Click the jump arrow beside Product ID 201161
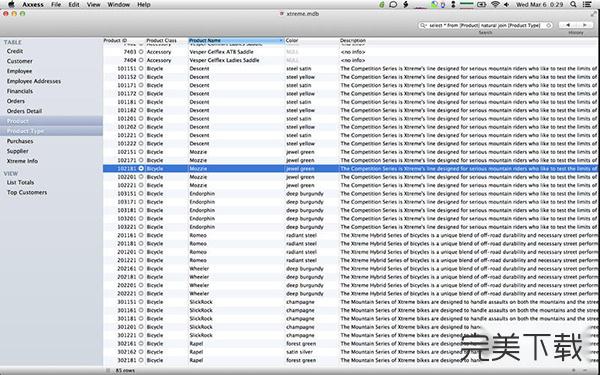The image size is (600, 375). tap(141, 235)
